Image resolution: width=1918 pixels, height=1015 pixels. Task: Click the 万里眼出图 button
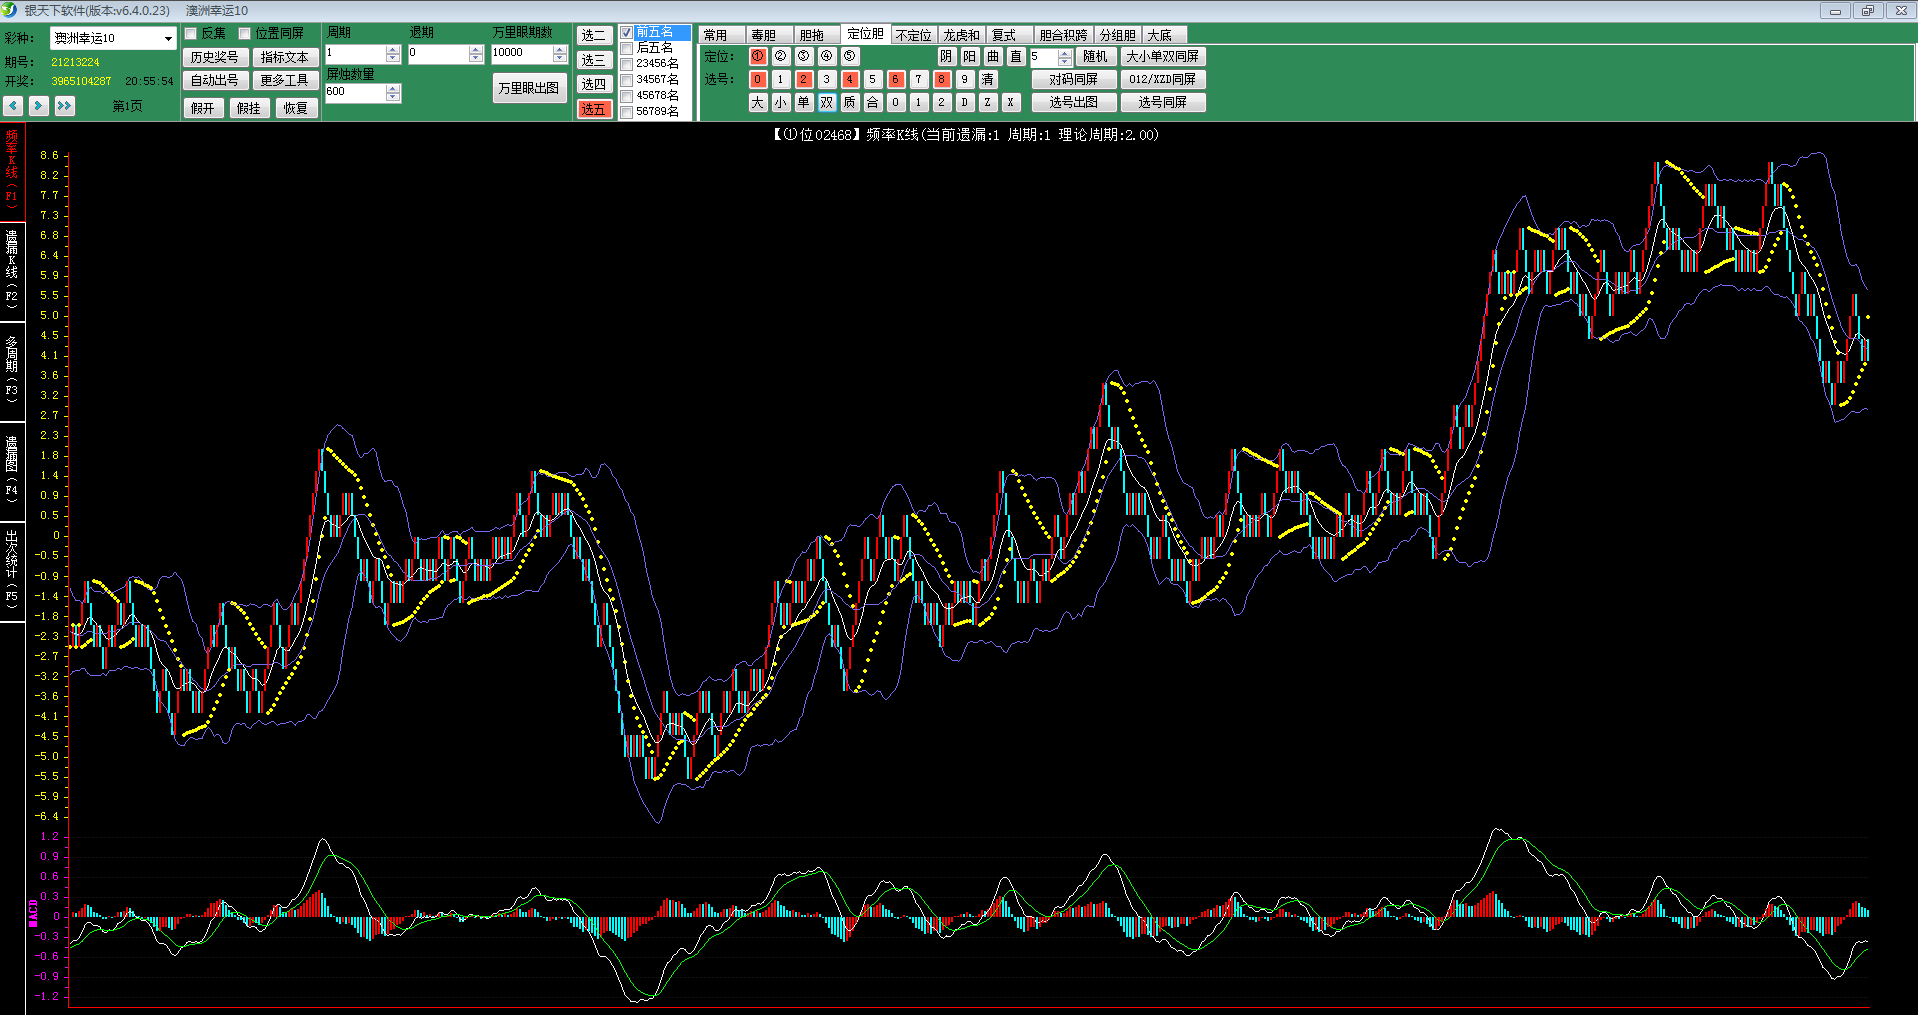529,88
